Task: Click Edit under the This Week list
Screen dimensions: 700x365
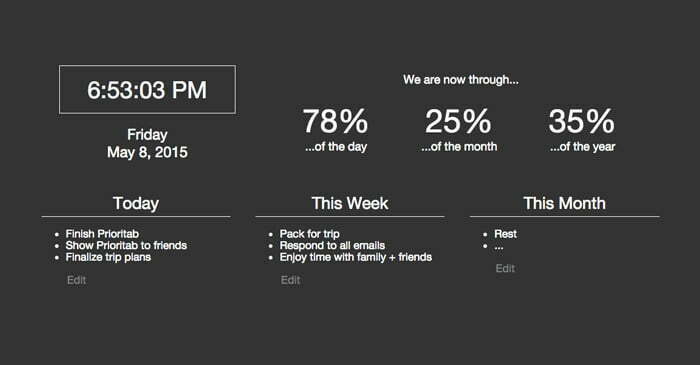Action: point(290,280)
